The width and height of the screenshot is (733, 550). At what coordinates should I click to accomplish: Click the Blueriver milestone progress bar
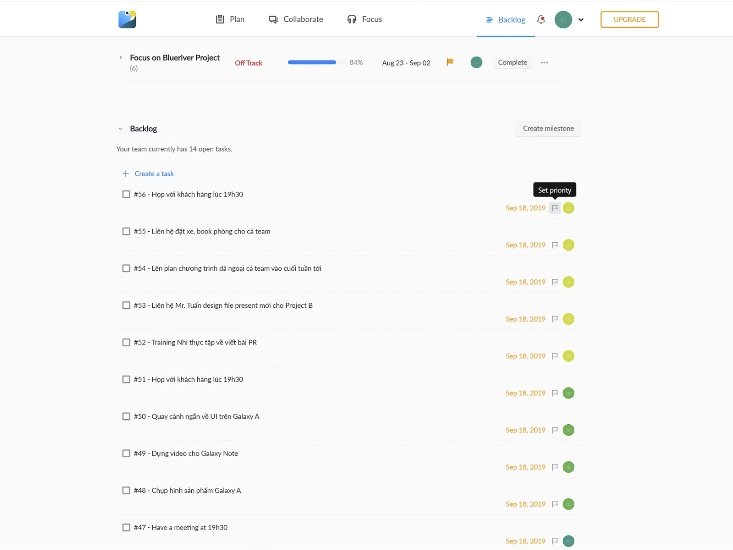315,62
